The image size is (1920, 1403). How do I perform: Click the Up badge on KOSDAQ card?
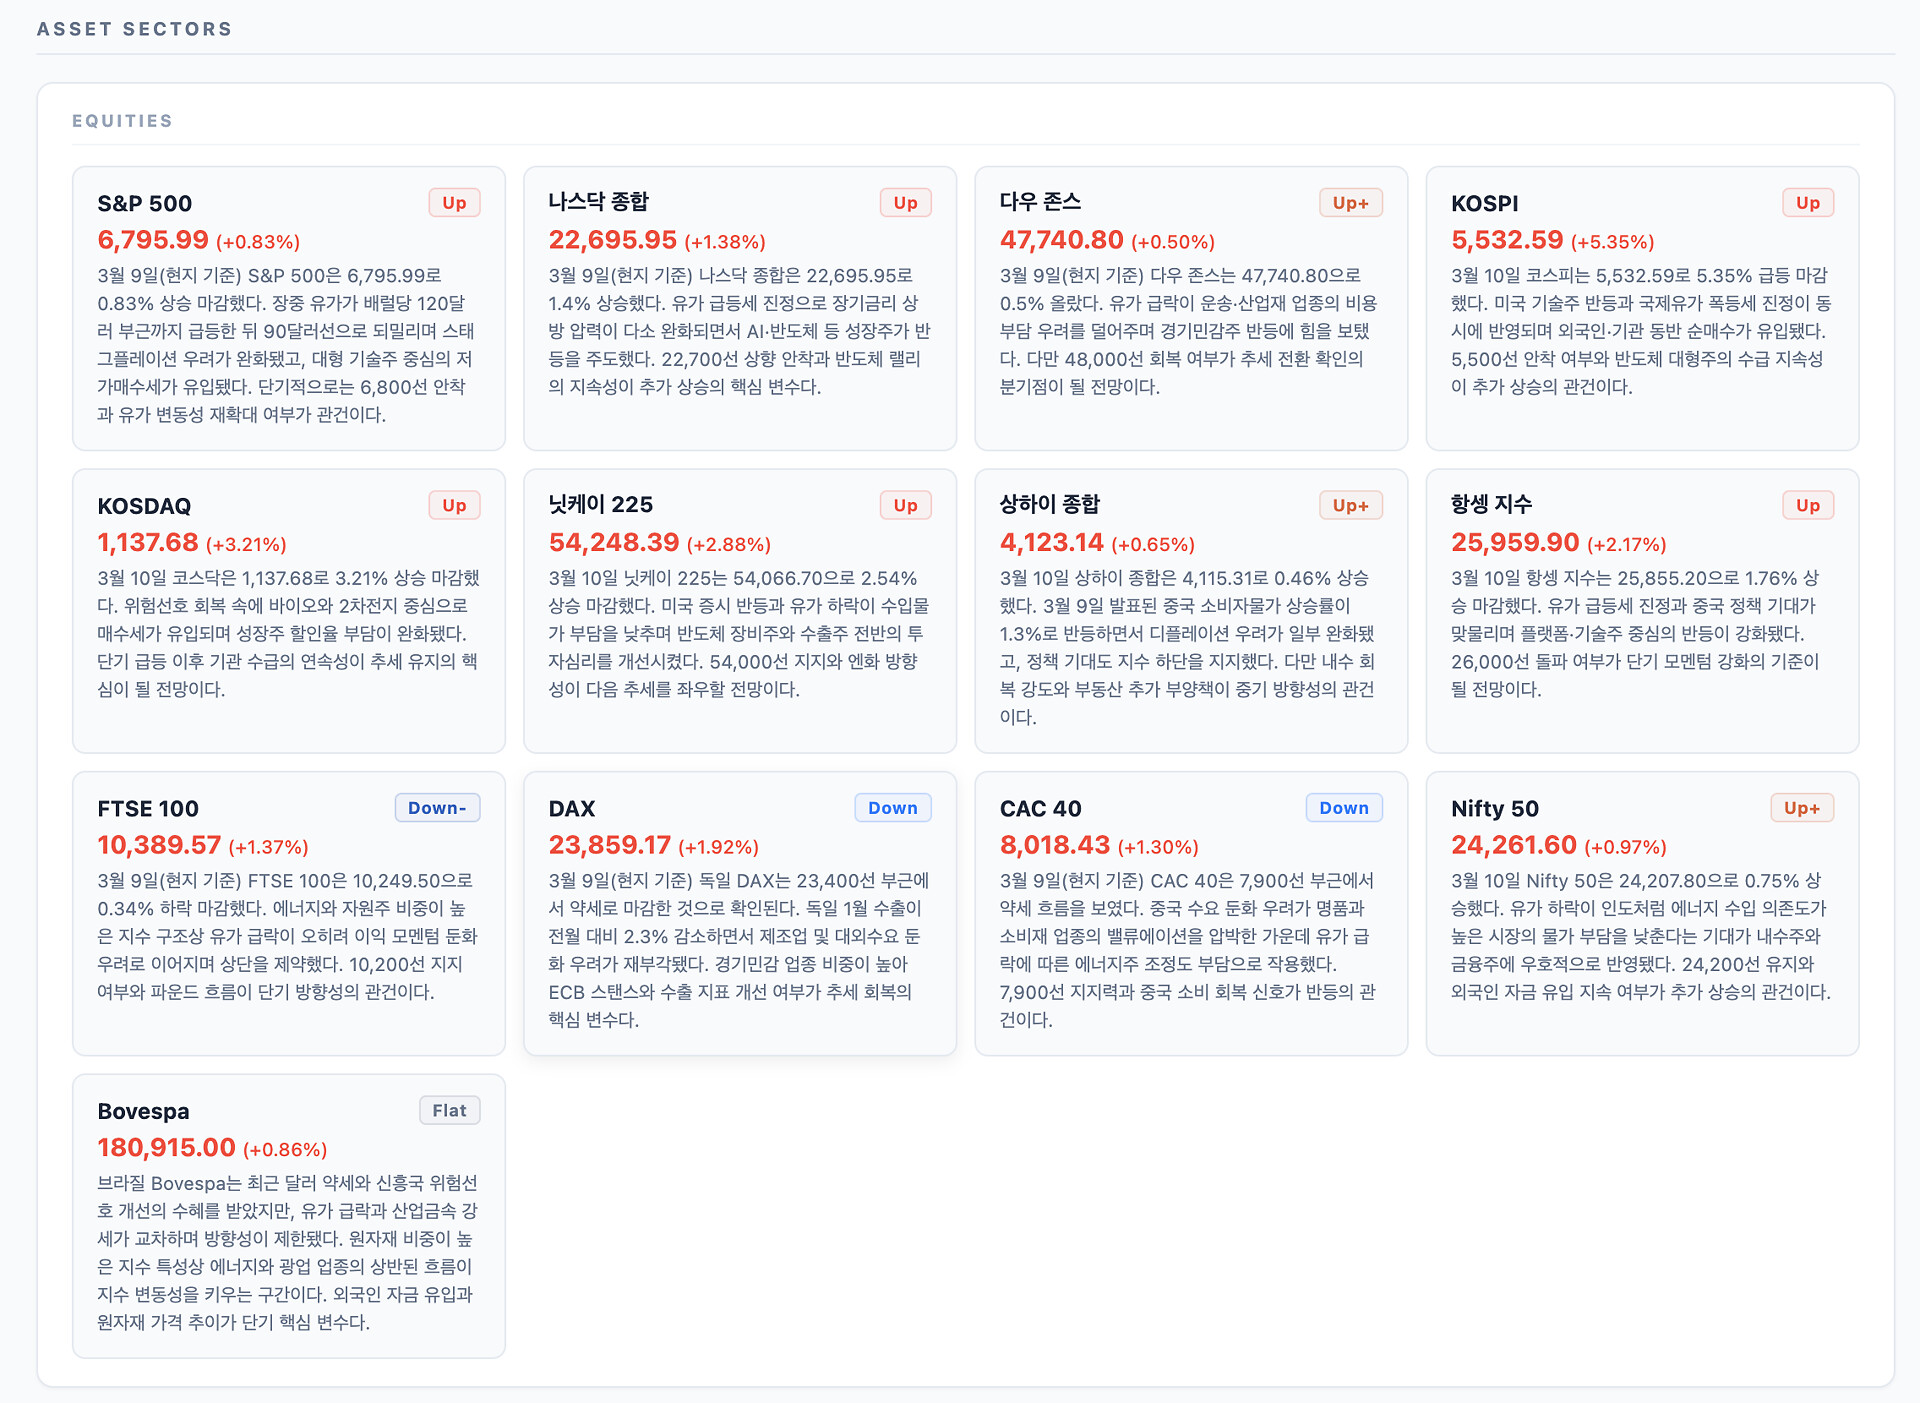pos(454,506)
